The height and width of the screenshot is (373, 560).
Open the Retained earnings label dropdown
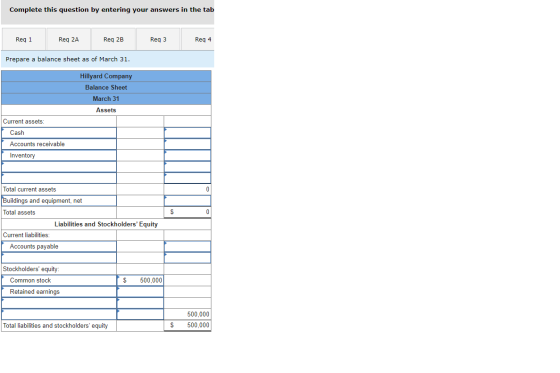click(59, 292)
